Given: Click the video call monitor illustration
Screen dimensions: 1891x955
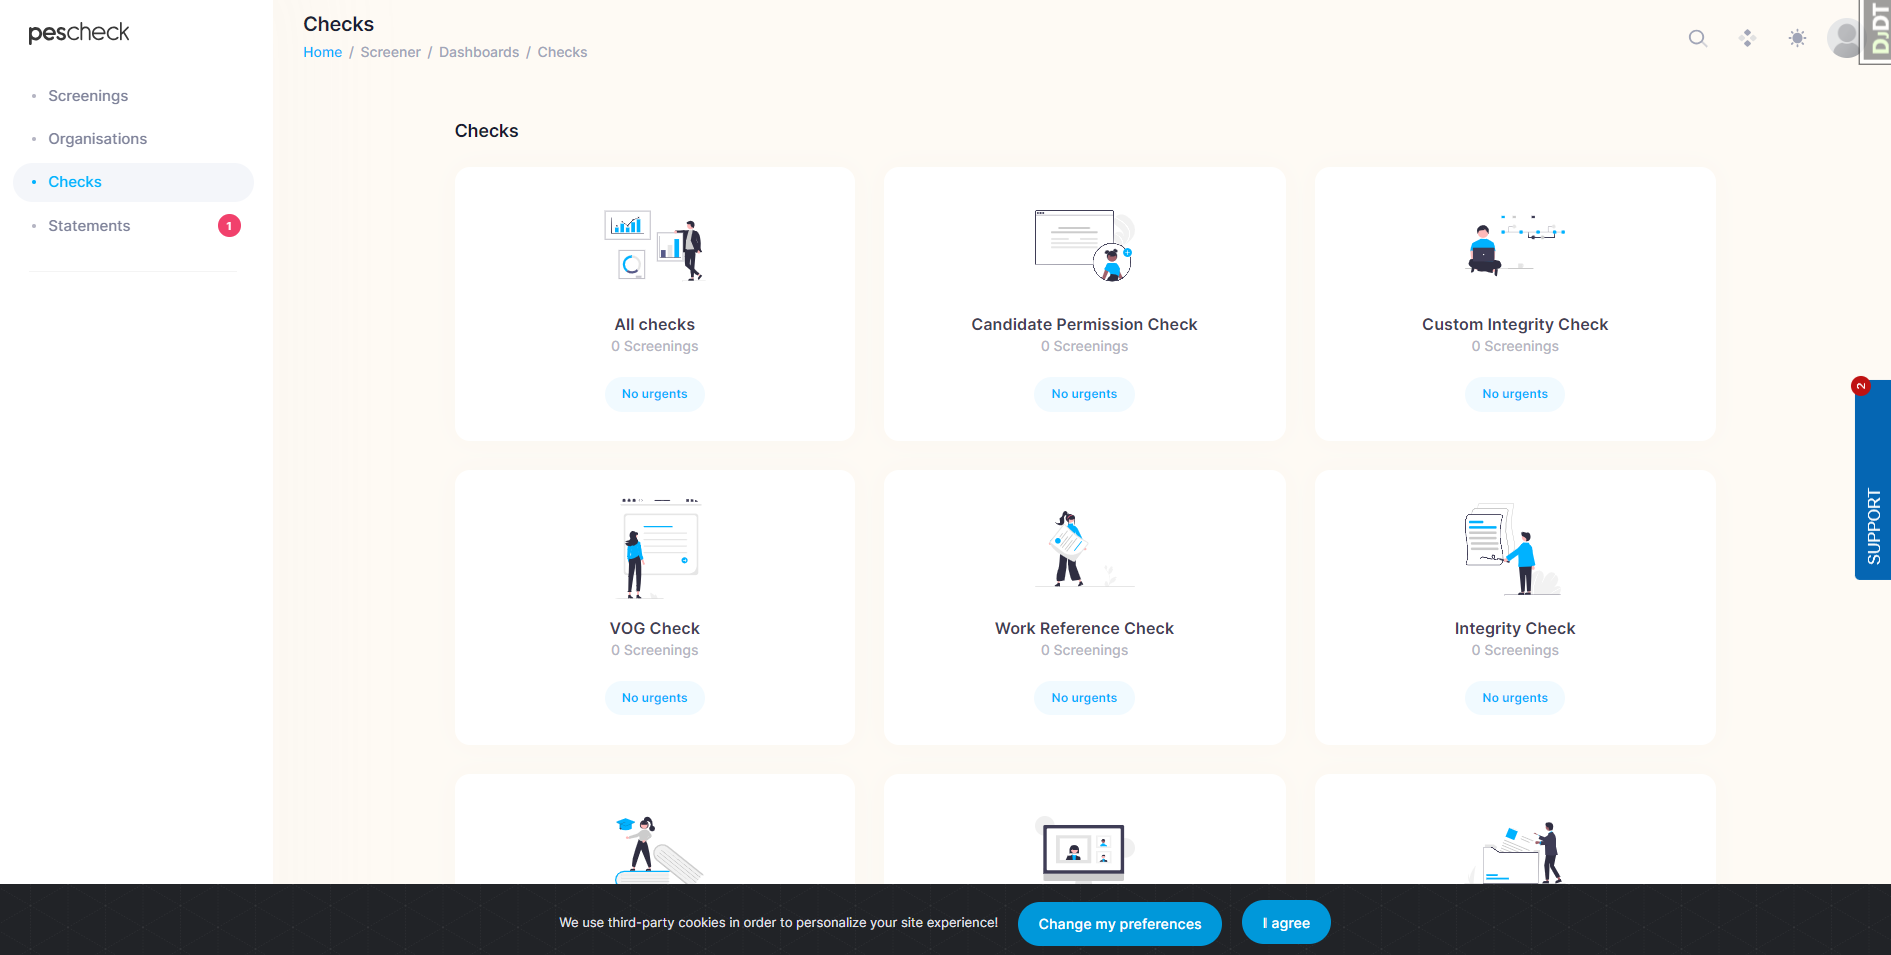Looking at the screenshot, I should (x=1083, y=852).
